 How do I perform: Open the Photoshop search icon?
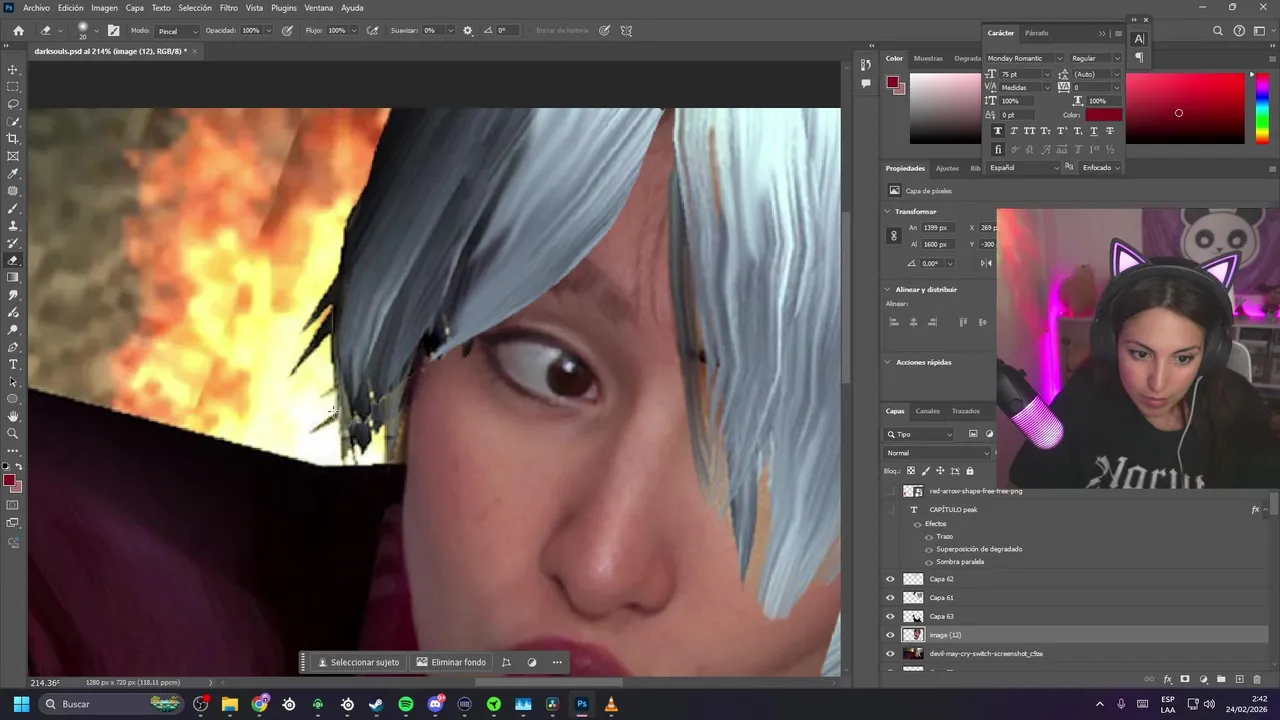[1218, 31]
